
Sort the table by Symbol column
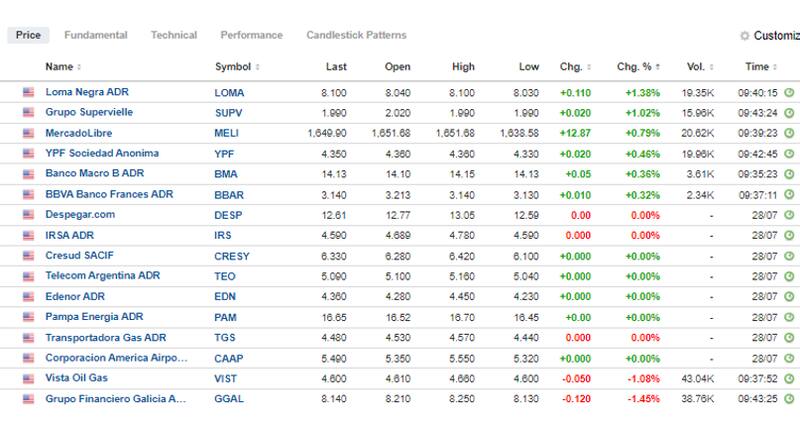pos(236,67)
